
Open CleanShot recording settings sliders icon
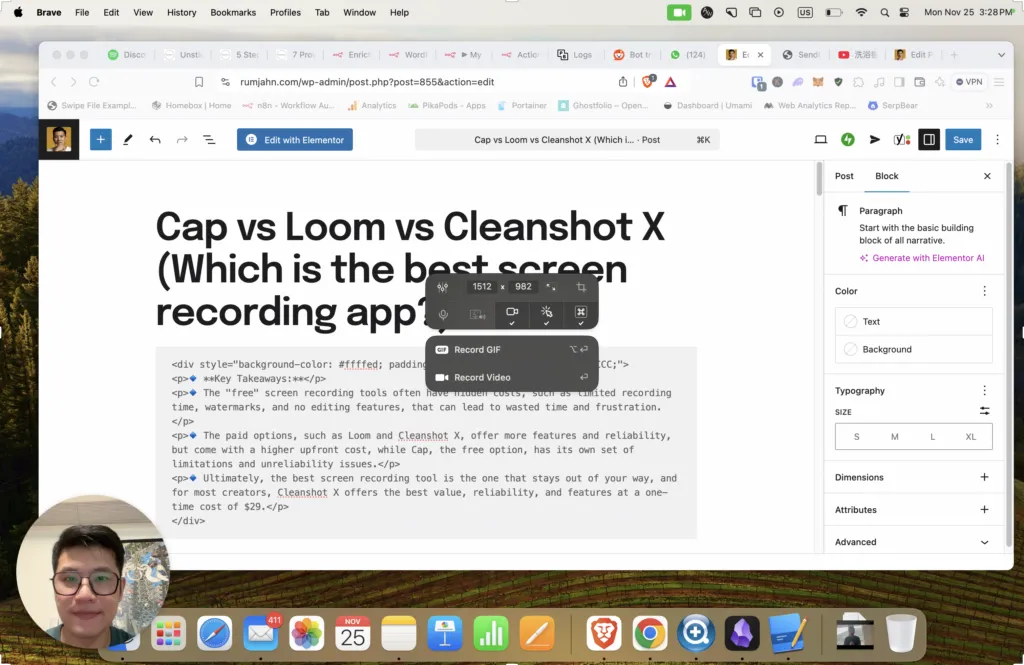(x=443, y=287)
